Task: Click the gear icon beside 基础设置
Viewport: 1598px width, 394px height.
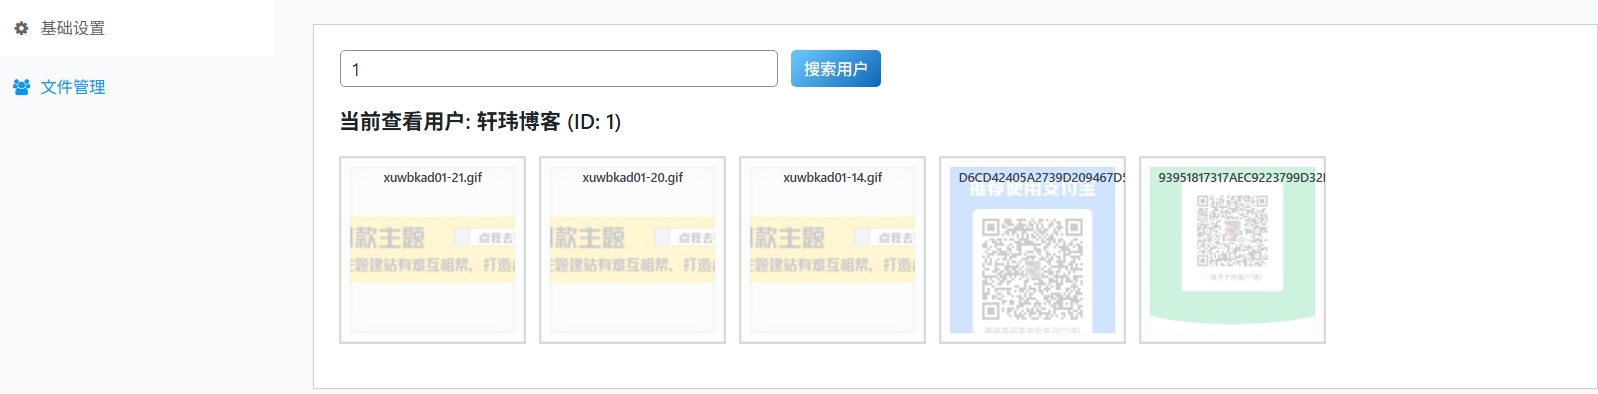Action: pos(21,28)
